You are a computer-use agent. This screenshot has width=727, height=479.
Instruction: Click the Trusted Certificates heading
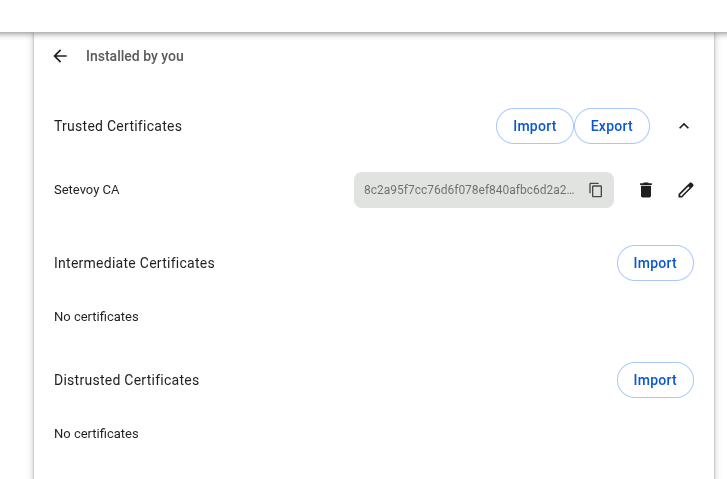tap(118, 126)
